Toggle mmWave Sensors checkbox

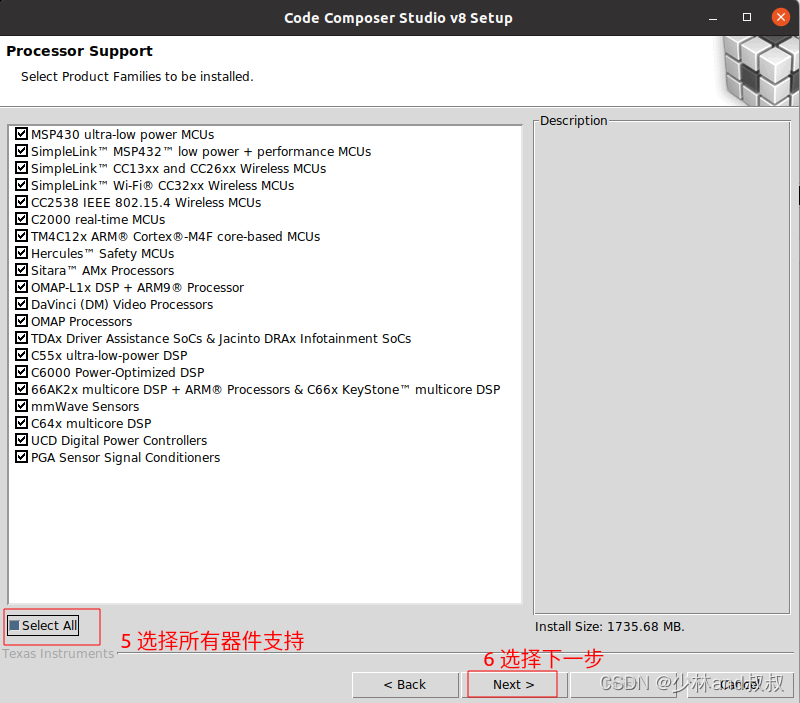(x=21, y=406)
